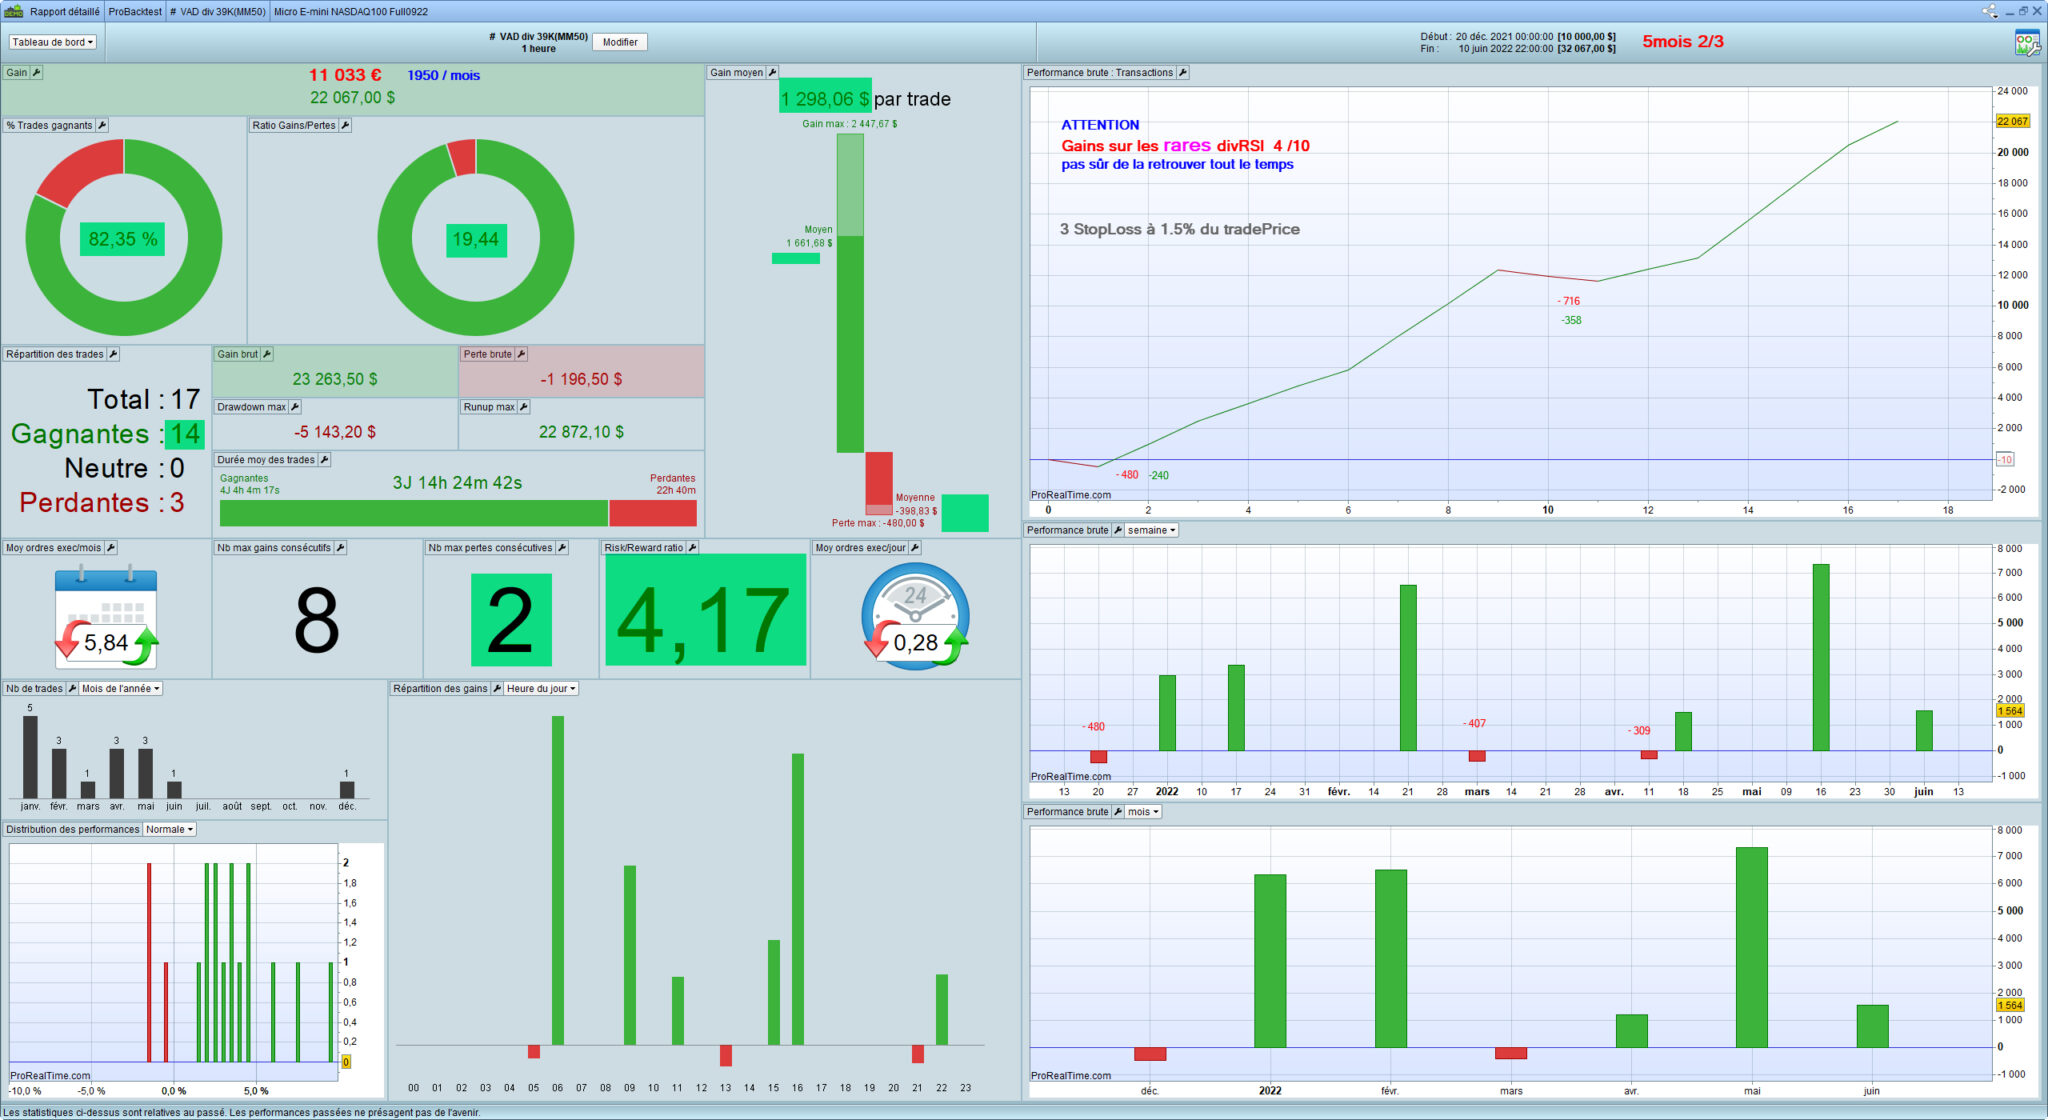Viewport: 2048px width, 1120px height.
Task: Click wrench icon of Performance brute : Transactions
Action: (1183, 73)
